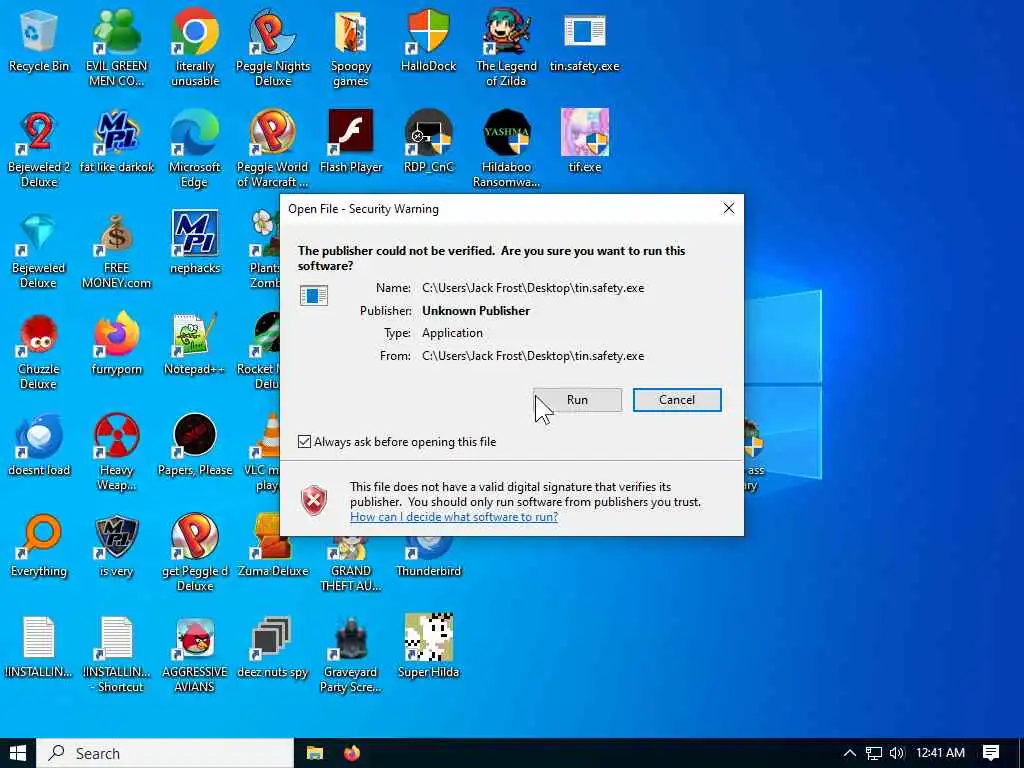Viewport: 1024px width, 768px height.
Task: Select the Zuma Deluxe desktop icon
Action: (272, 547)
